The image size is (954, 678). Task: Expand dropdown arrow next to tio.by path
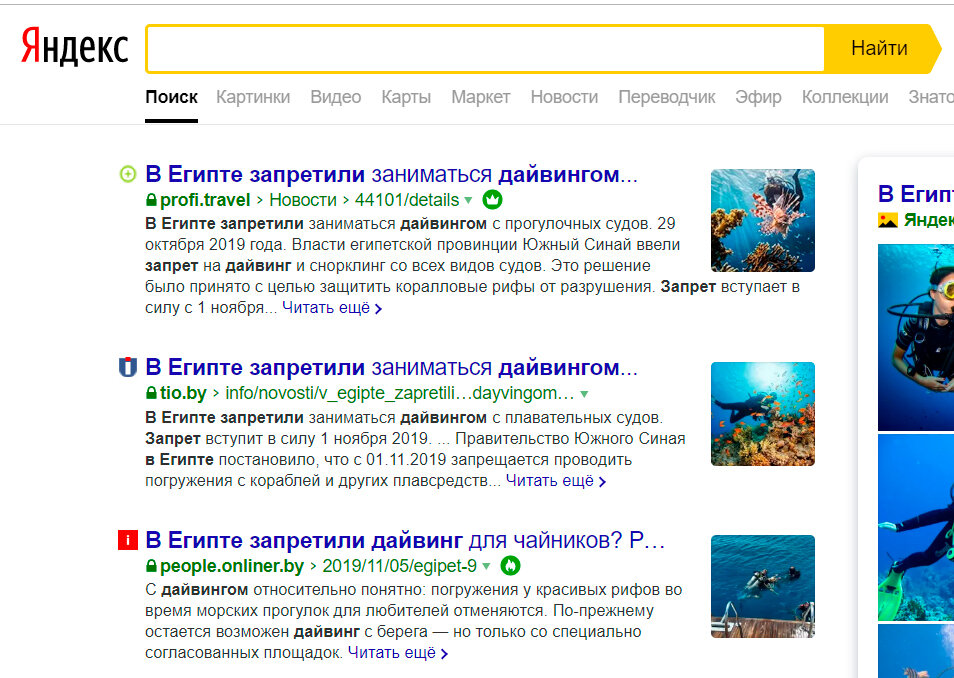[x=584, y=394]
